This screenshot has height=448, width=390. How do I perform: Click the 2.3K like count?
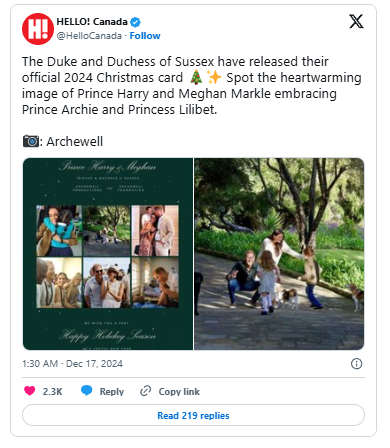(x=52, y=391)
